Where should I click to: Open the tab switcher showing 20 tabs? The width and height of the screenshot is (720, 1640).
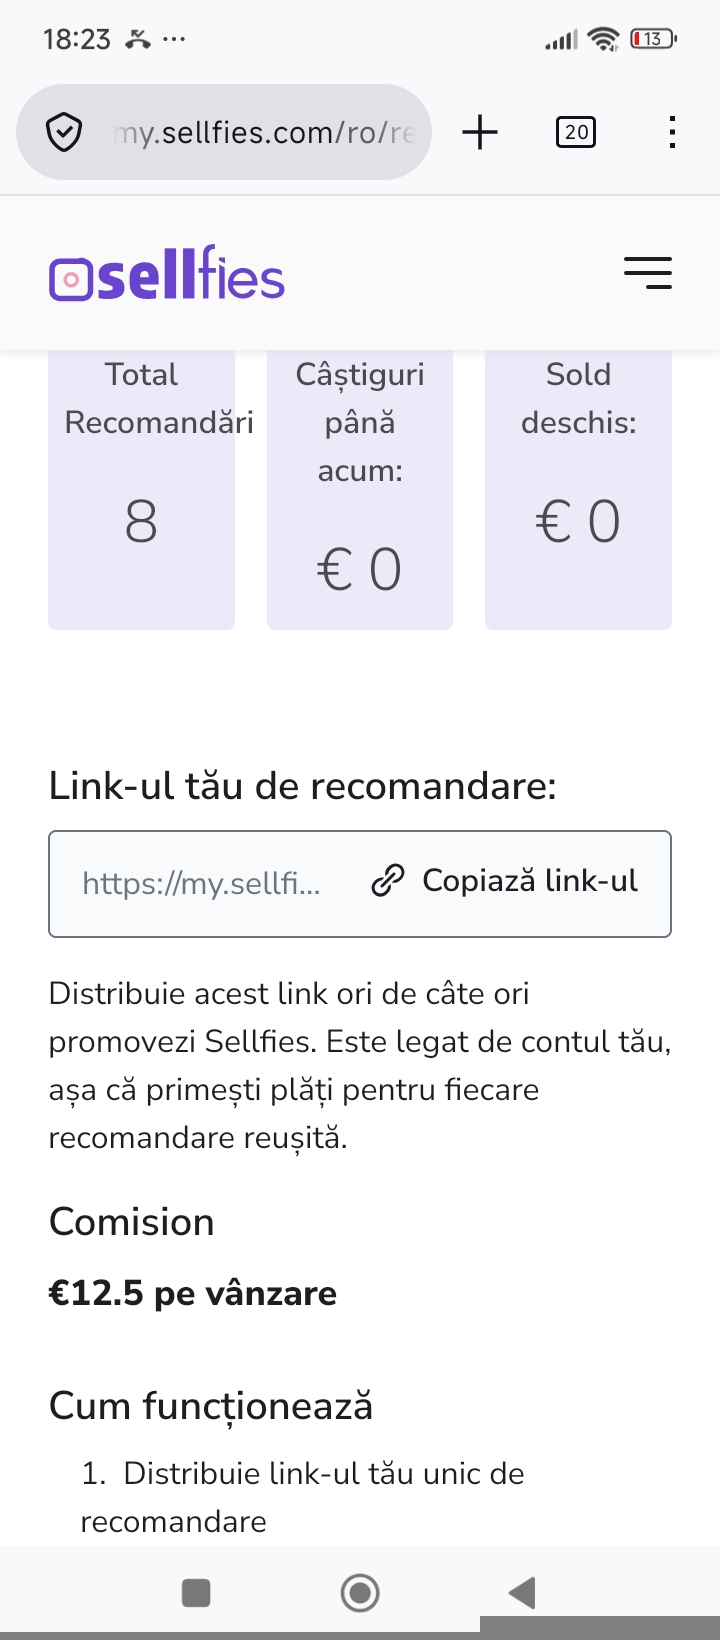click(576, 132)
